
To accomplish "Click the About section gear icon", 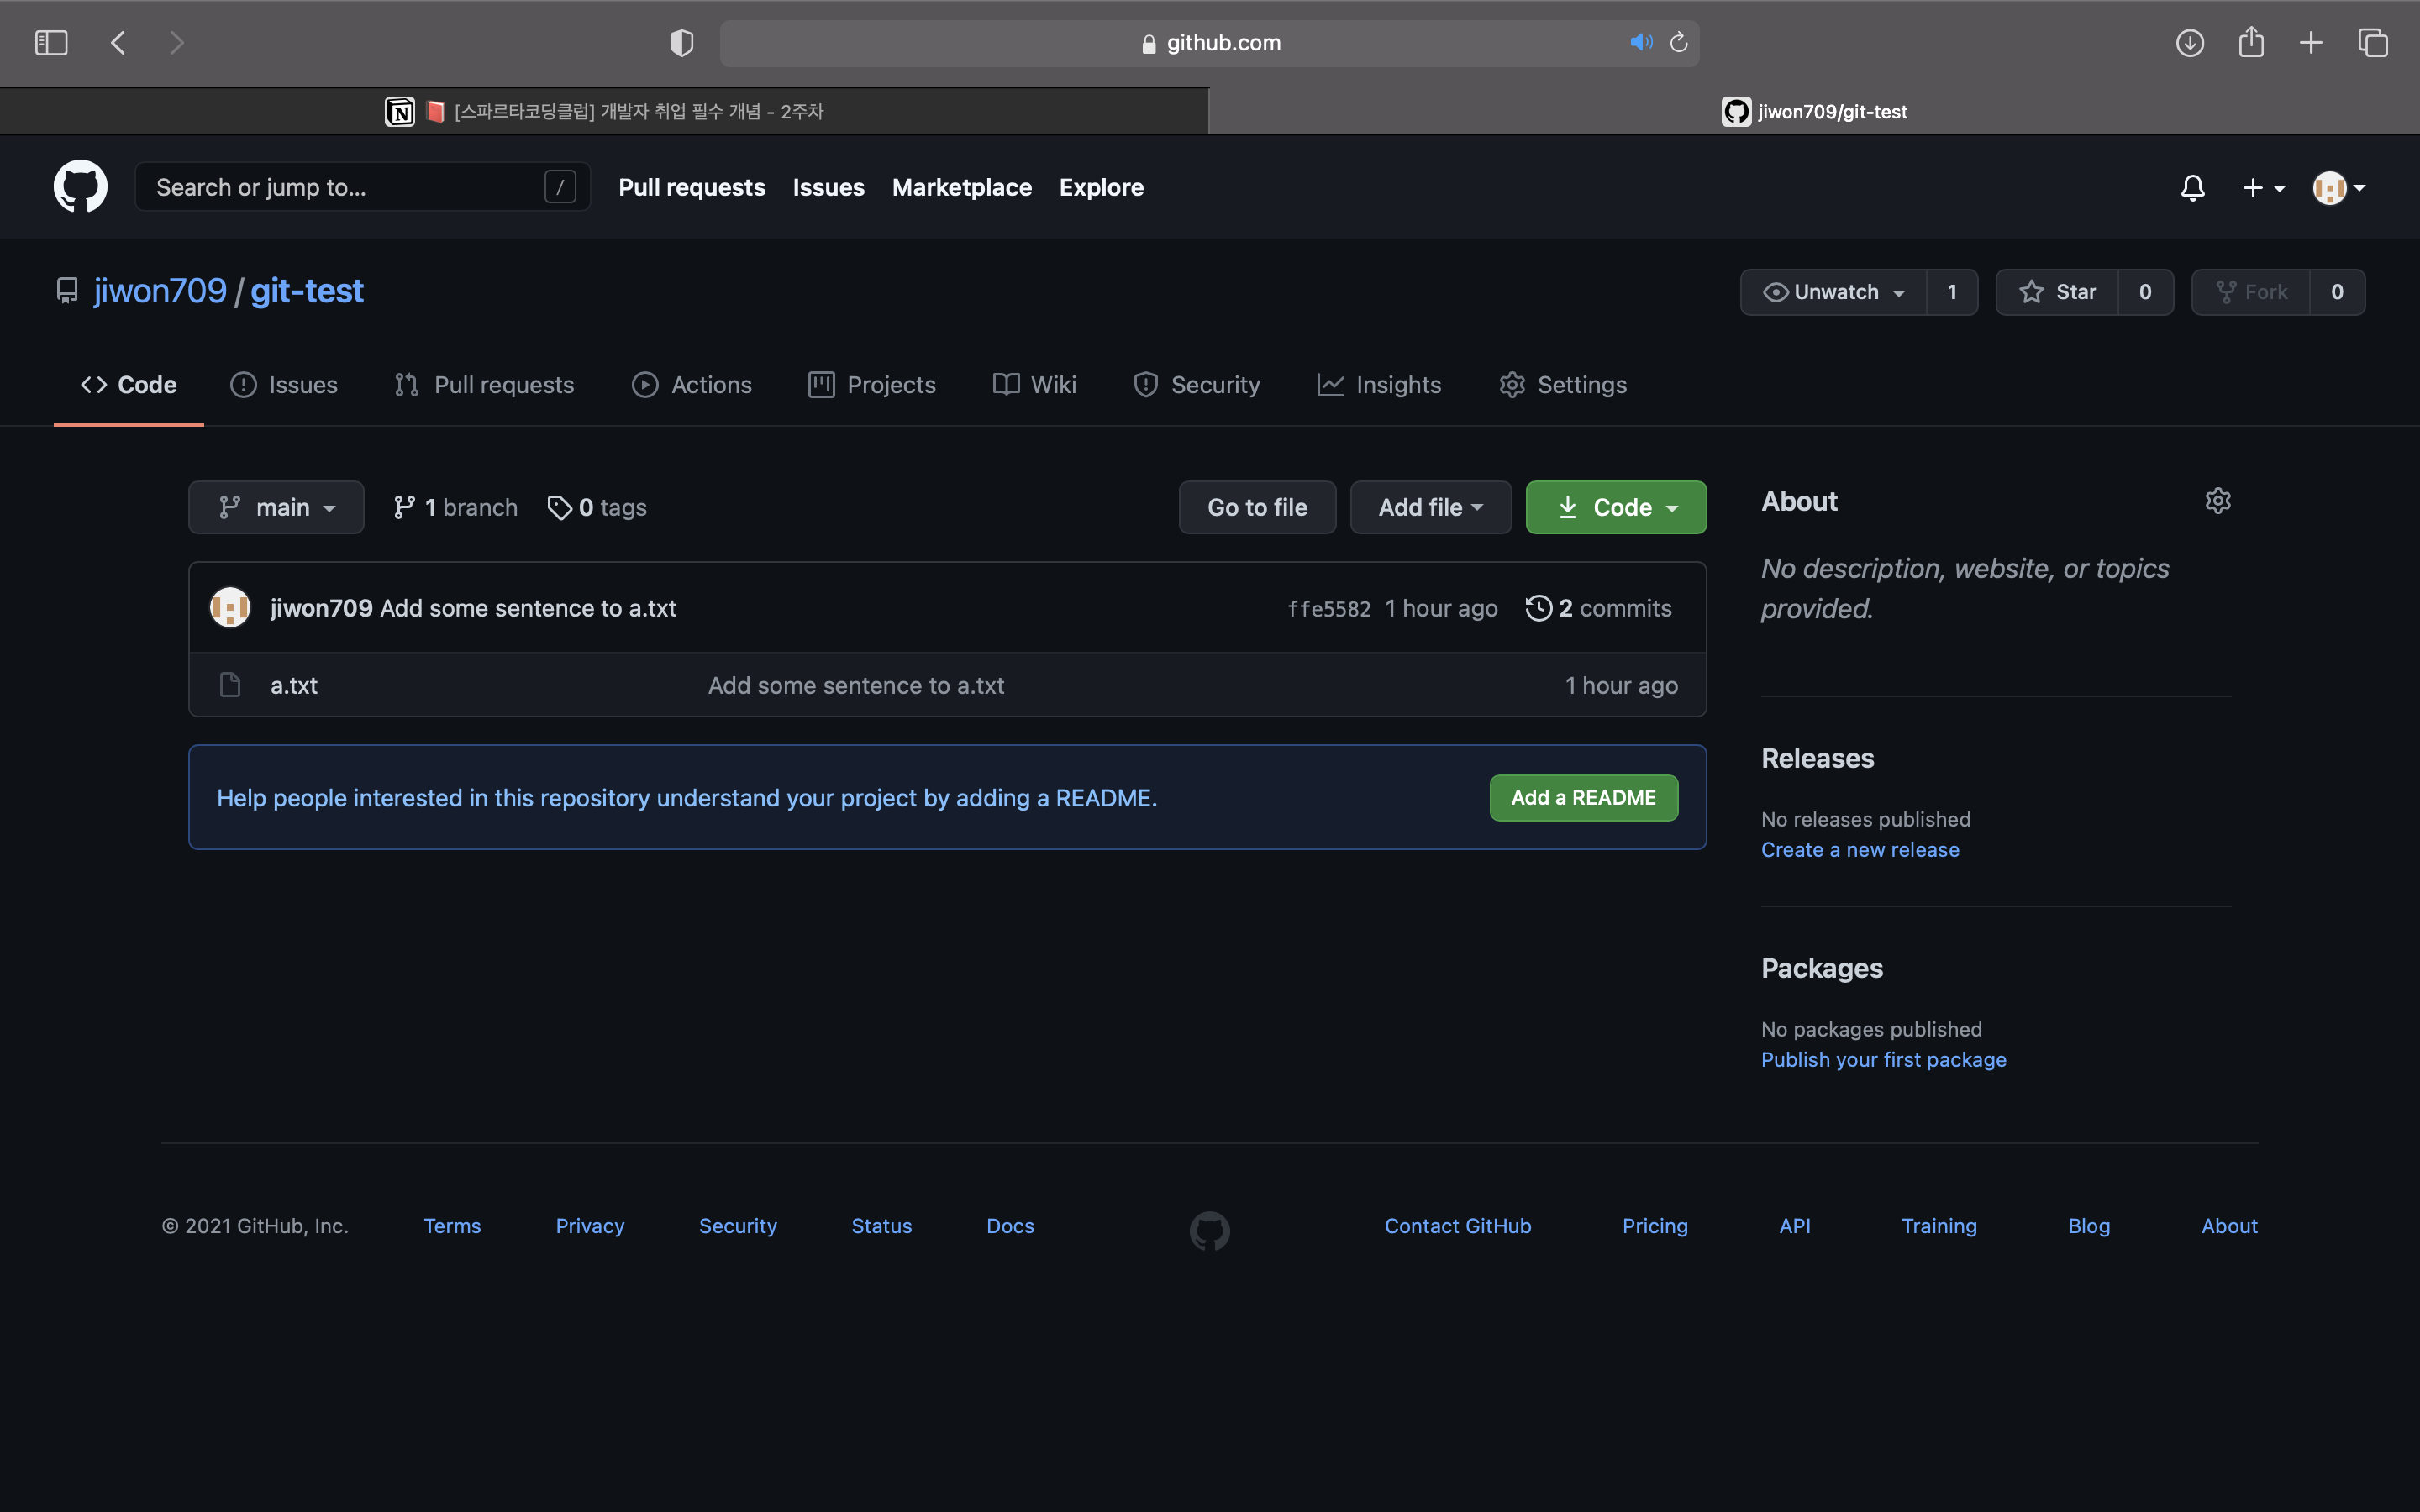I will pyautogui.click(x=2217, y=501).
